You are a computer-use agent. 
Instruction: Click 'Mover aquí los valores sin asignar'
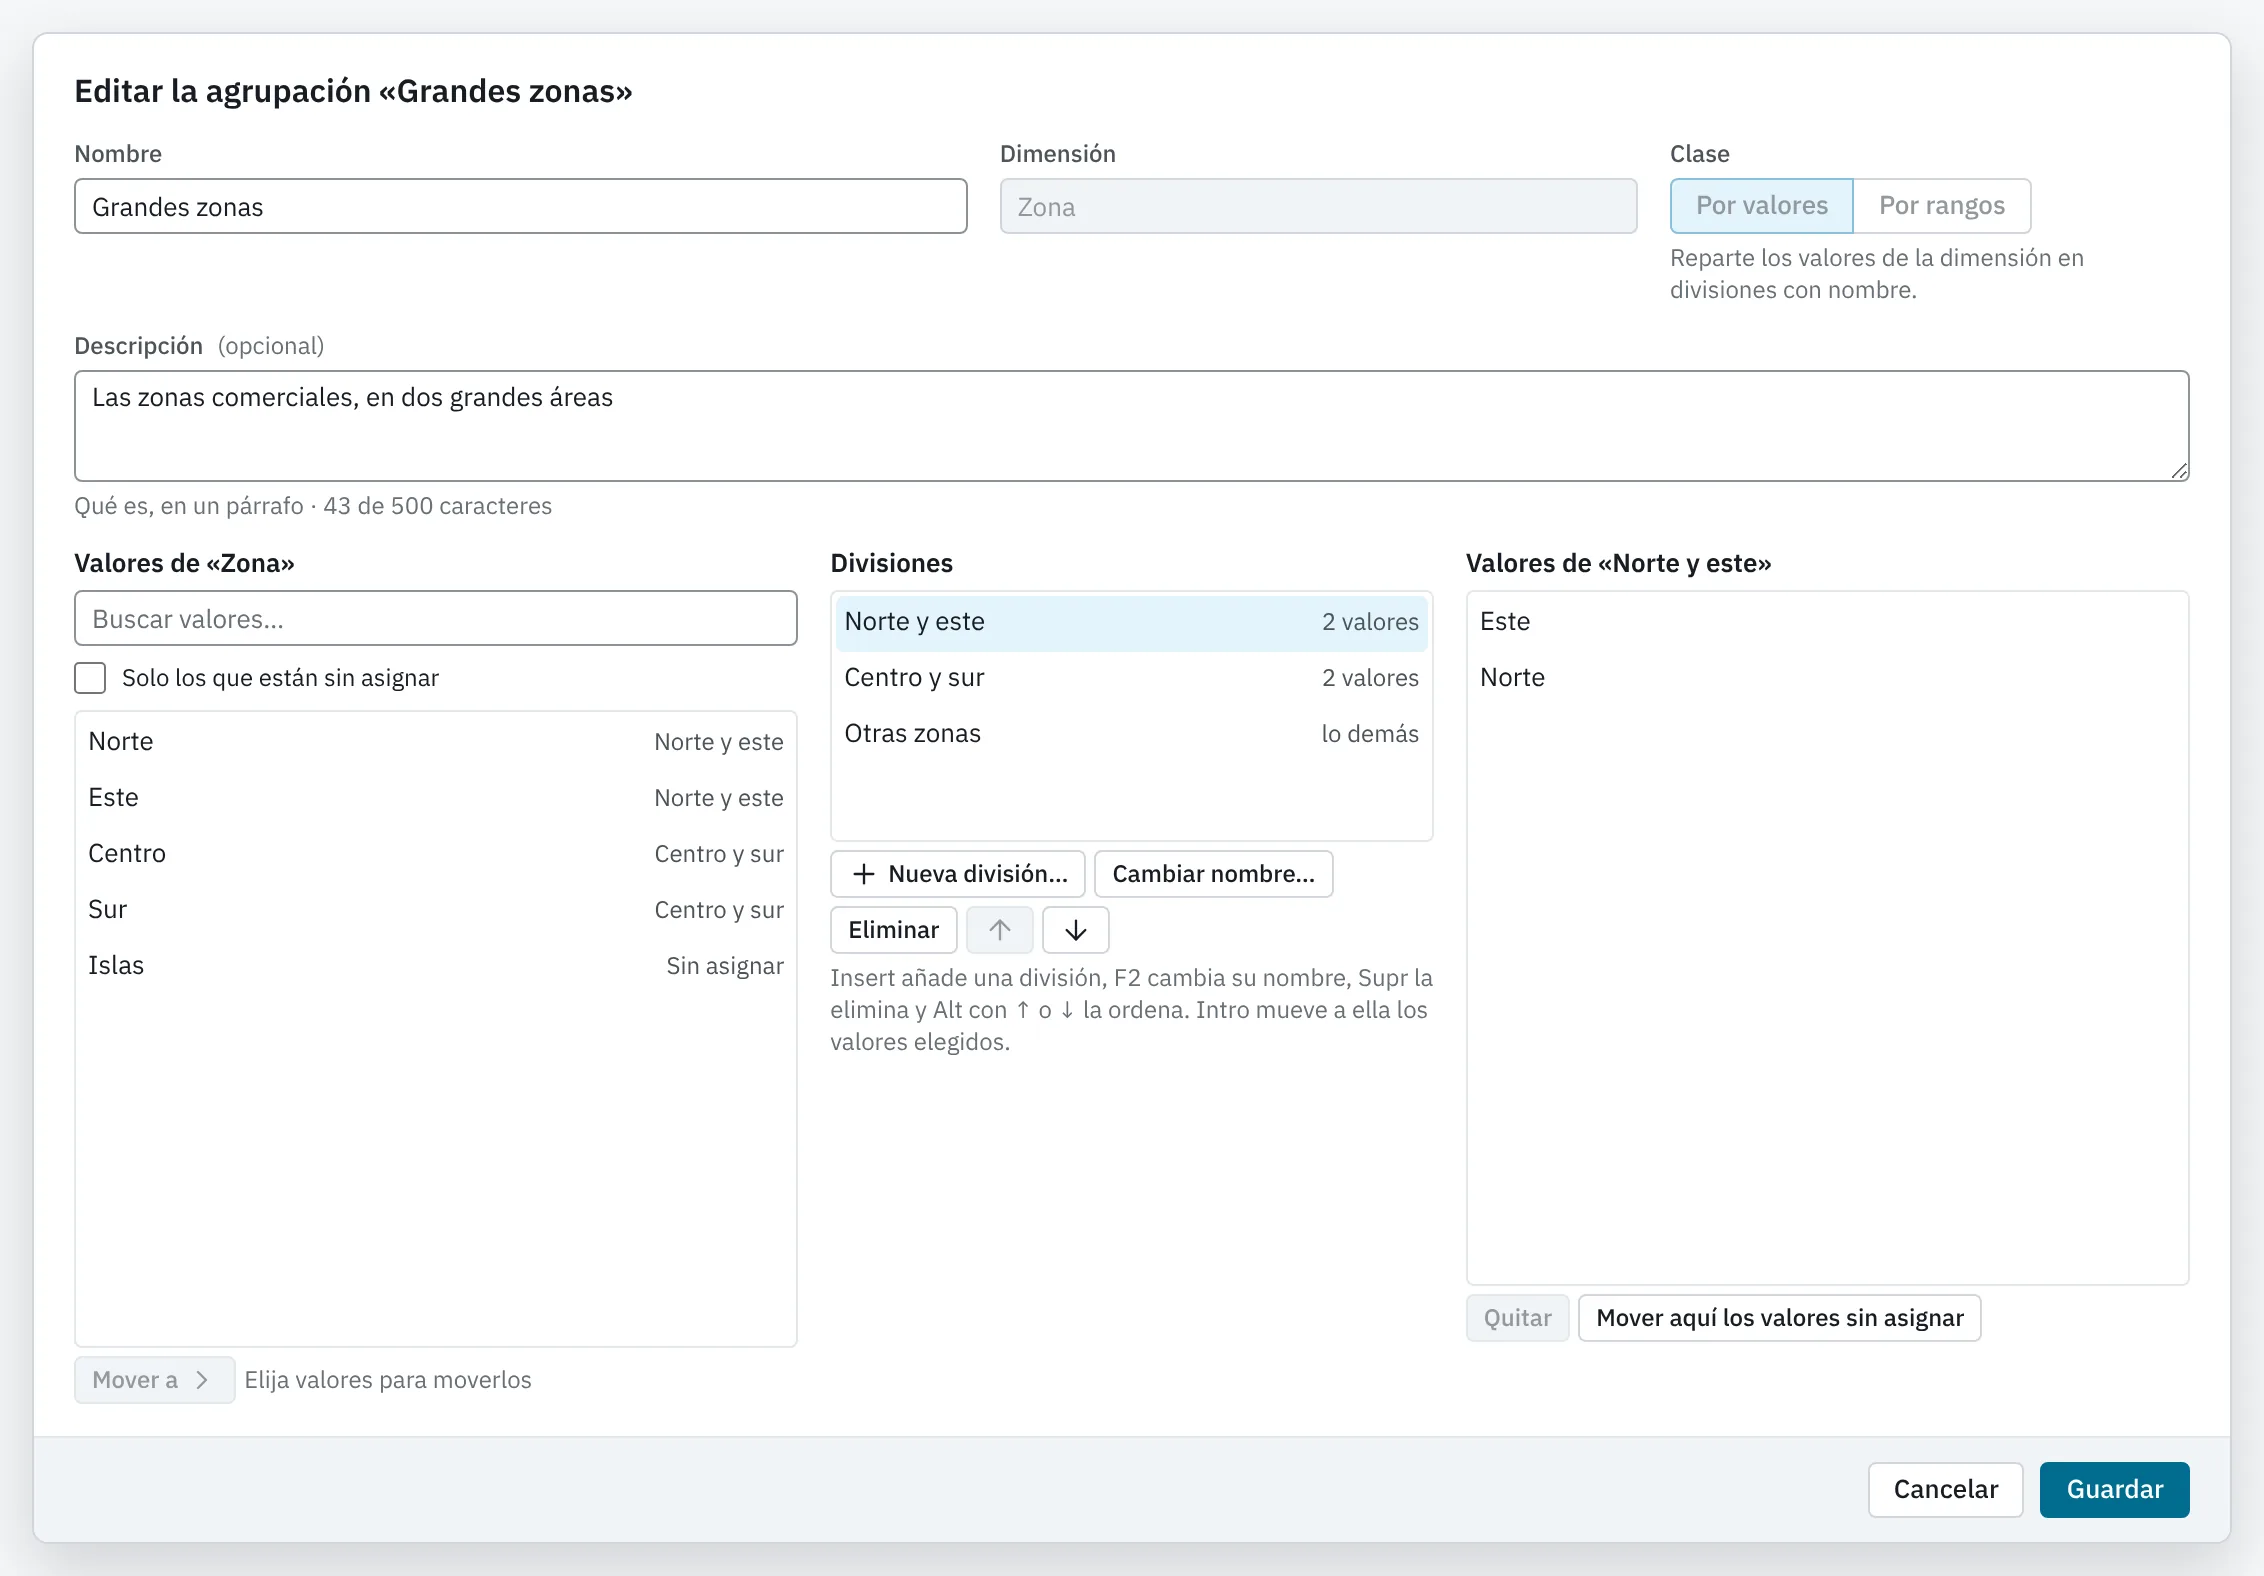point(1779,1318)
